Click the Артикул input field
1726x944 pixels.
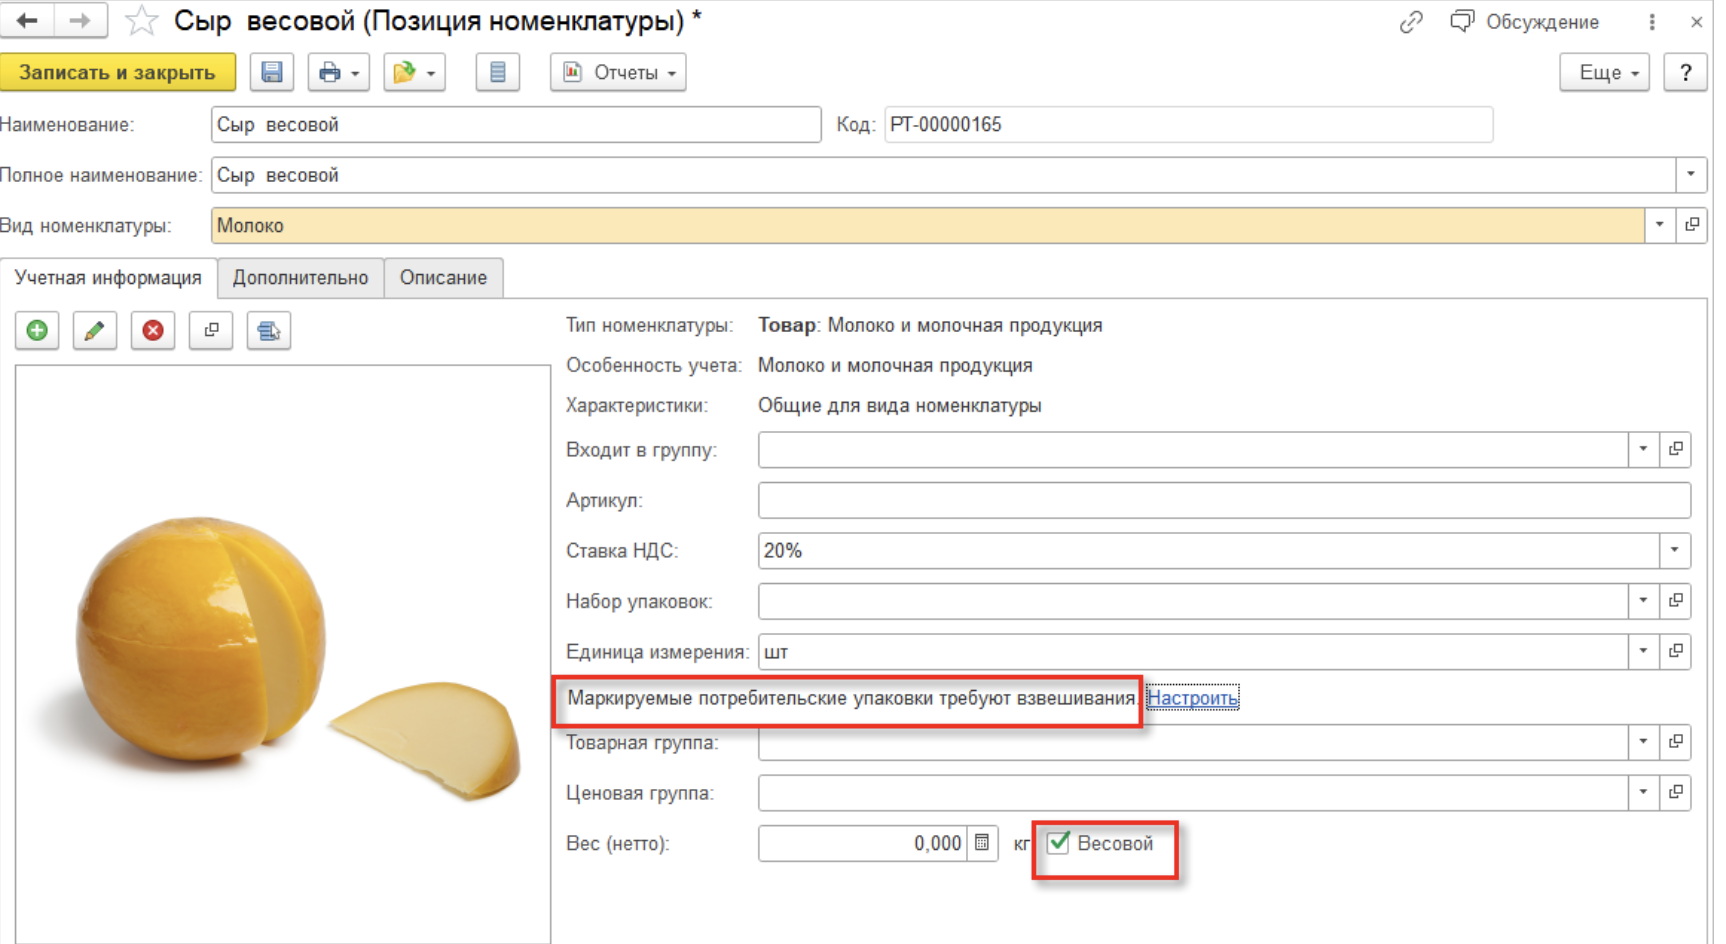[x=1223, y=500]
